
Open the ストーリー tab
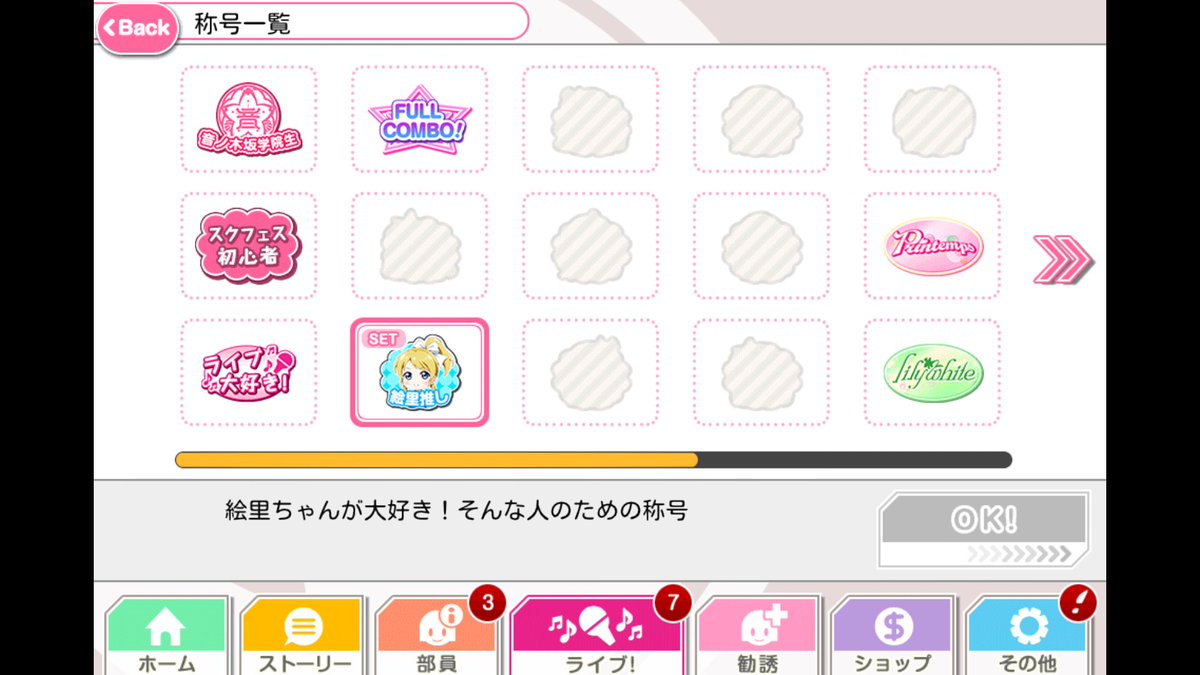(x=304, y=636)
